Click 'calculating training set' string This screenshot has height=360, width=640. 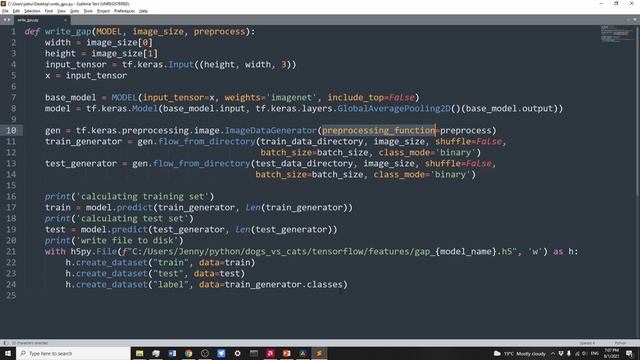tap(142, 197)
